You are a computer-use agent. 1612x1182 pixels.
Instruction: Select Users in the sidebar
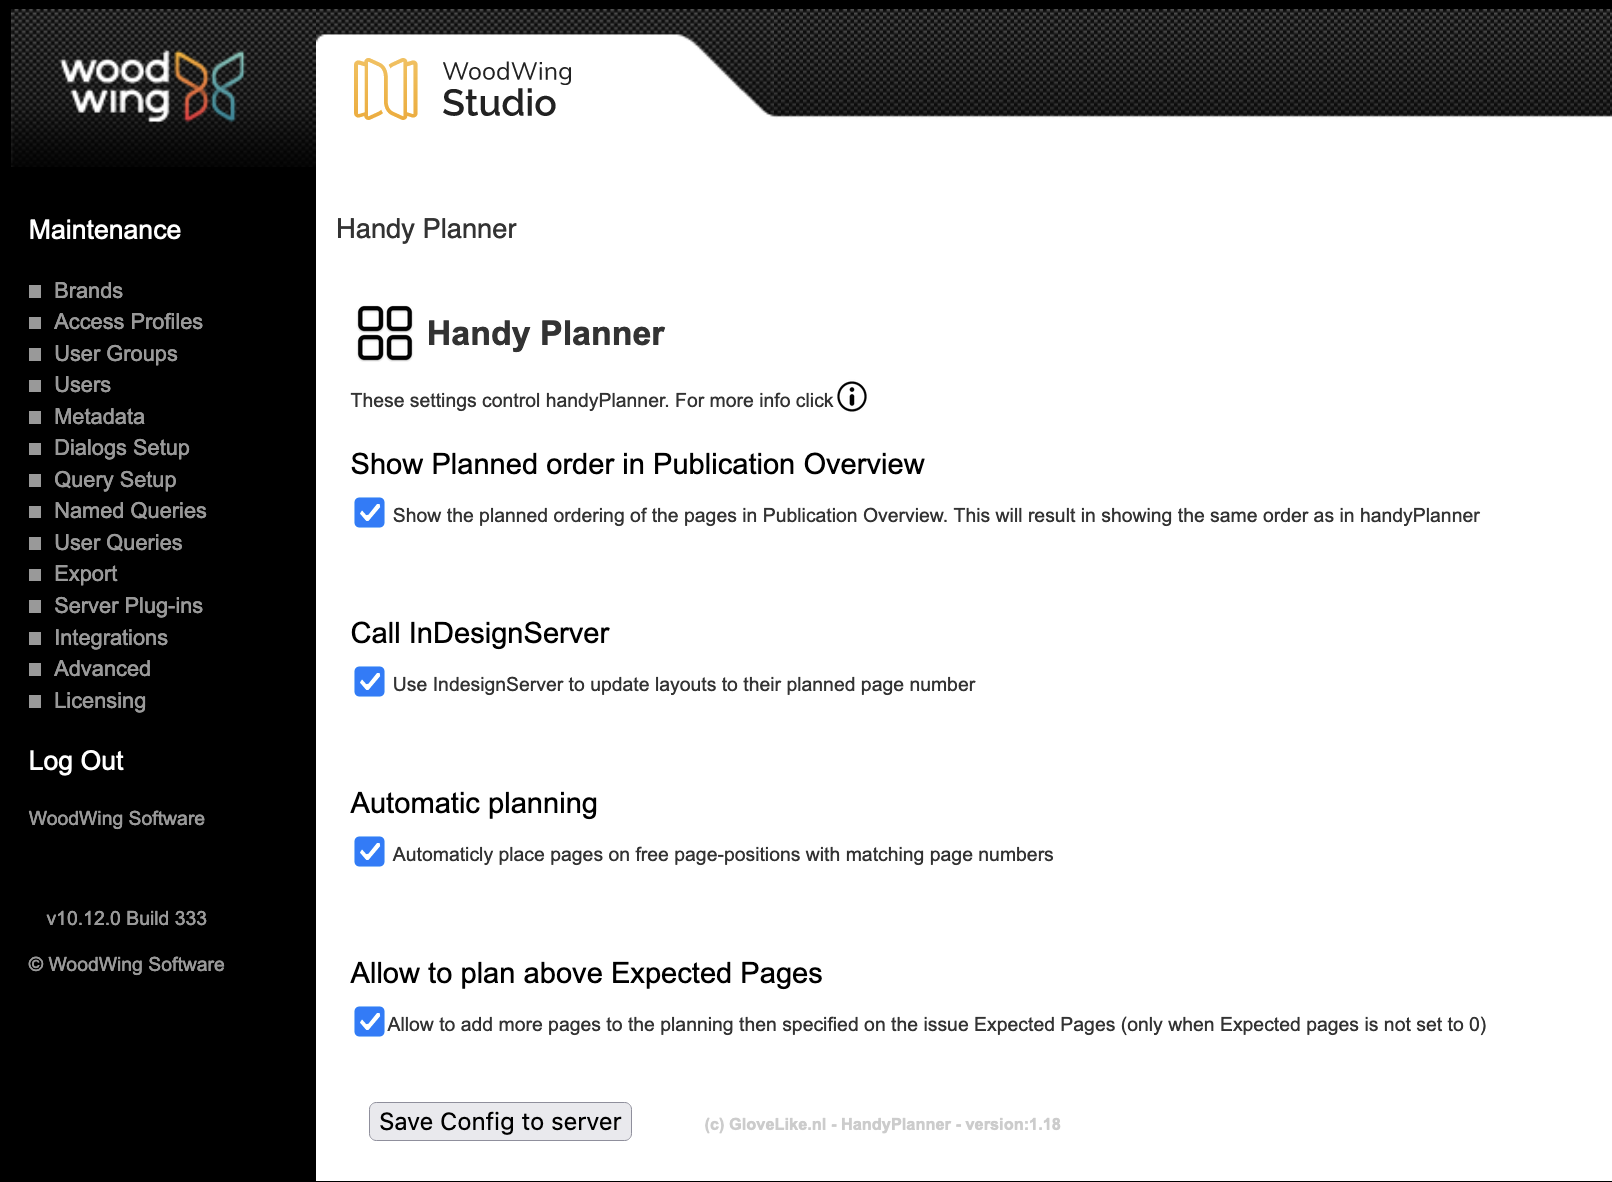click(82, 385)
